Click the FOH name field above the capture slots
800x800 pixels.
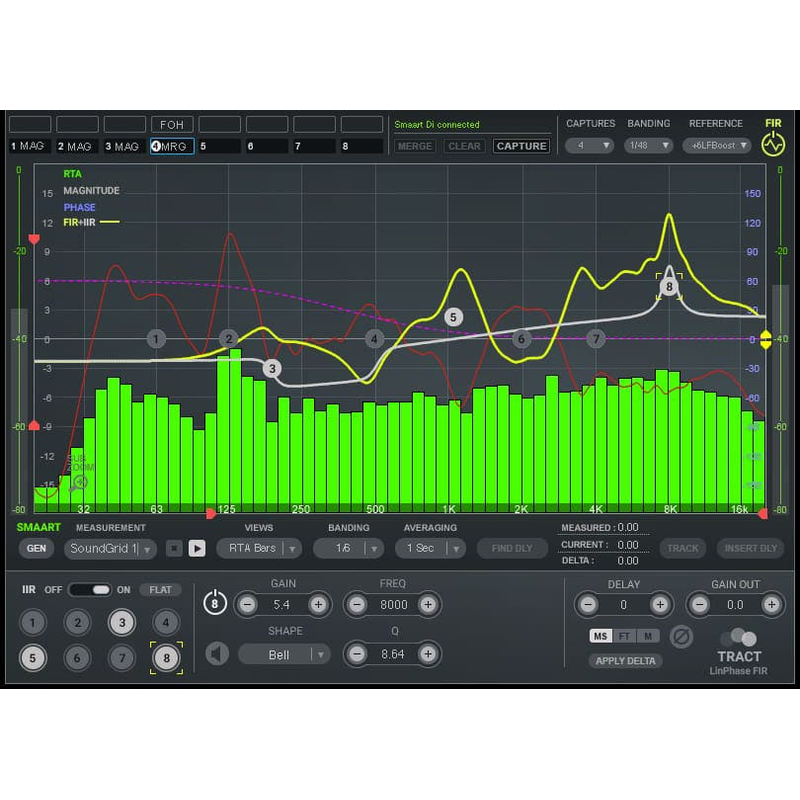pos(172,124)
